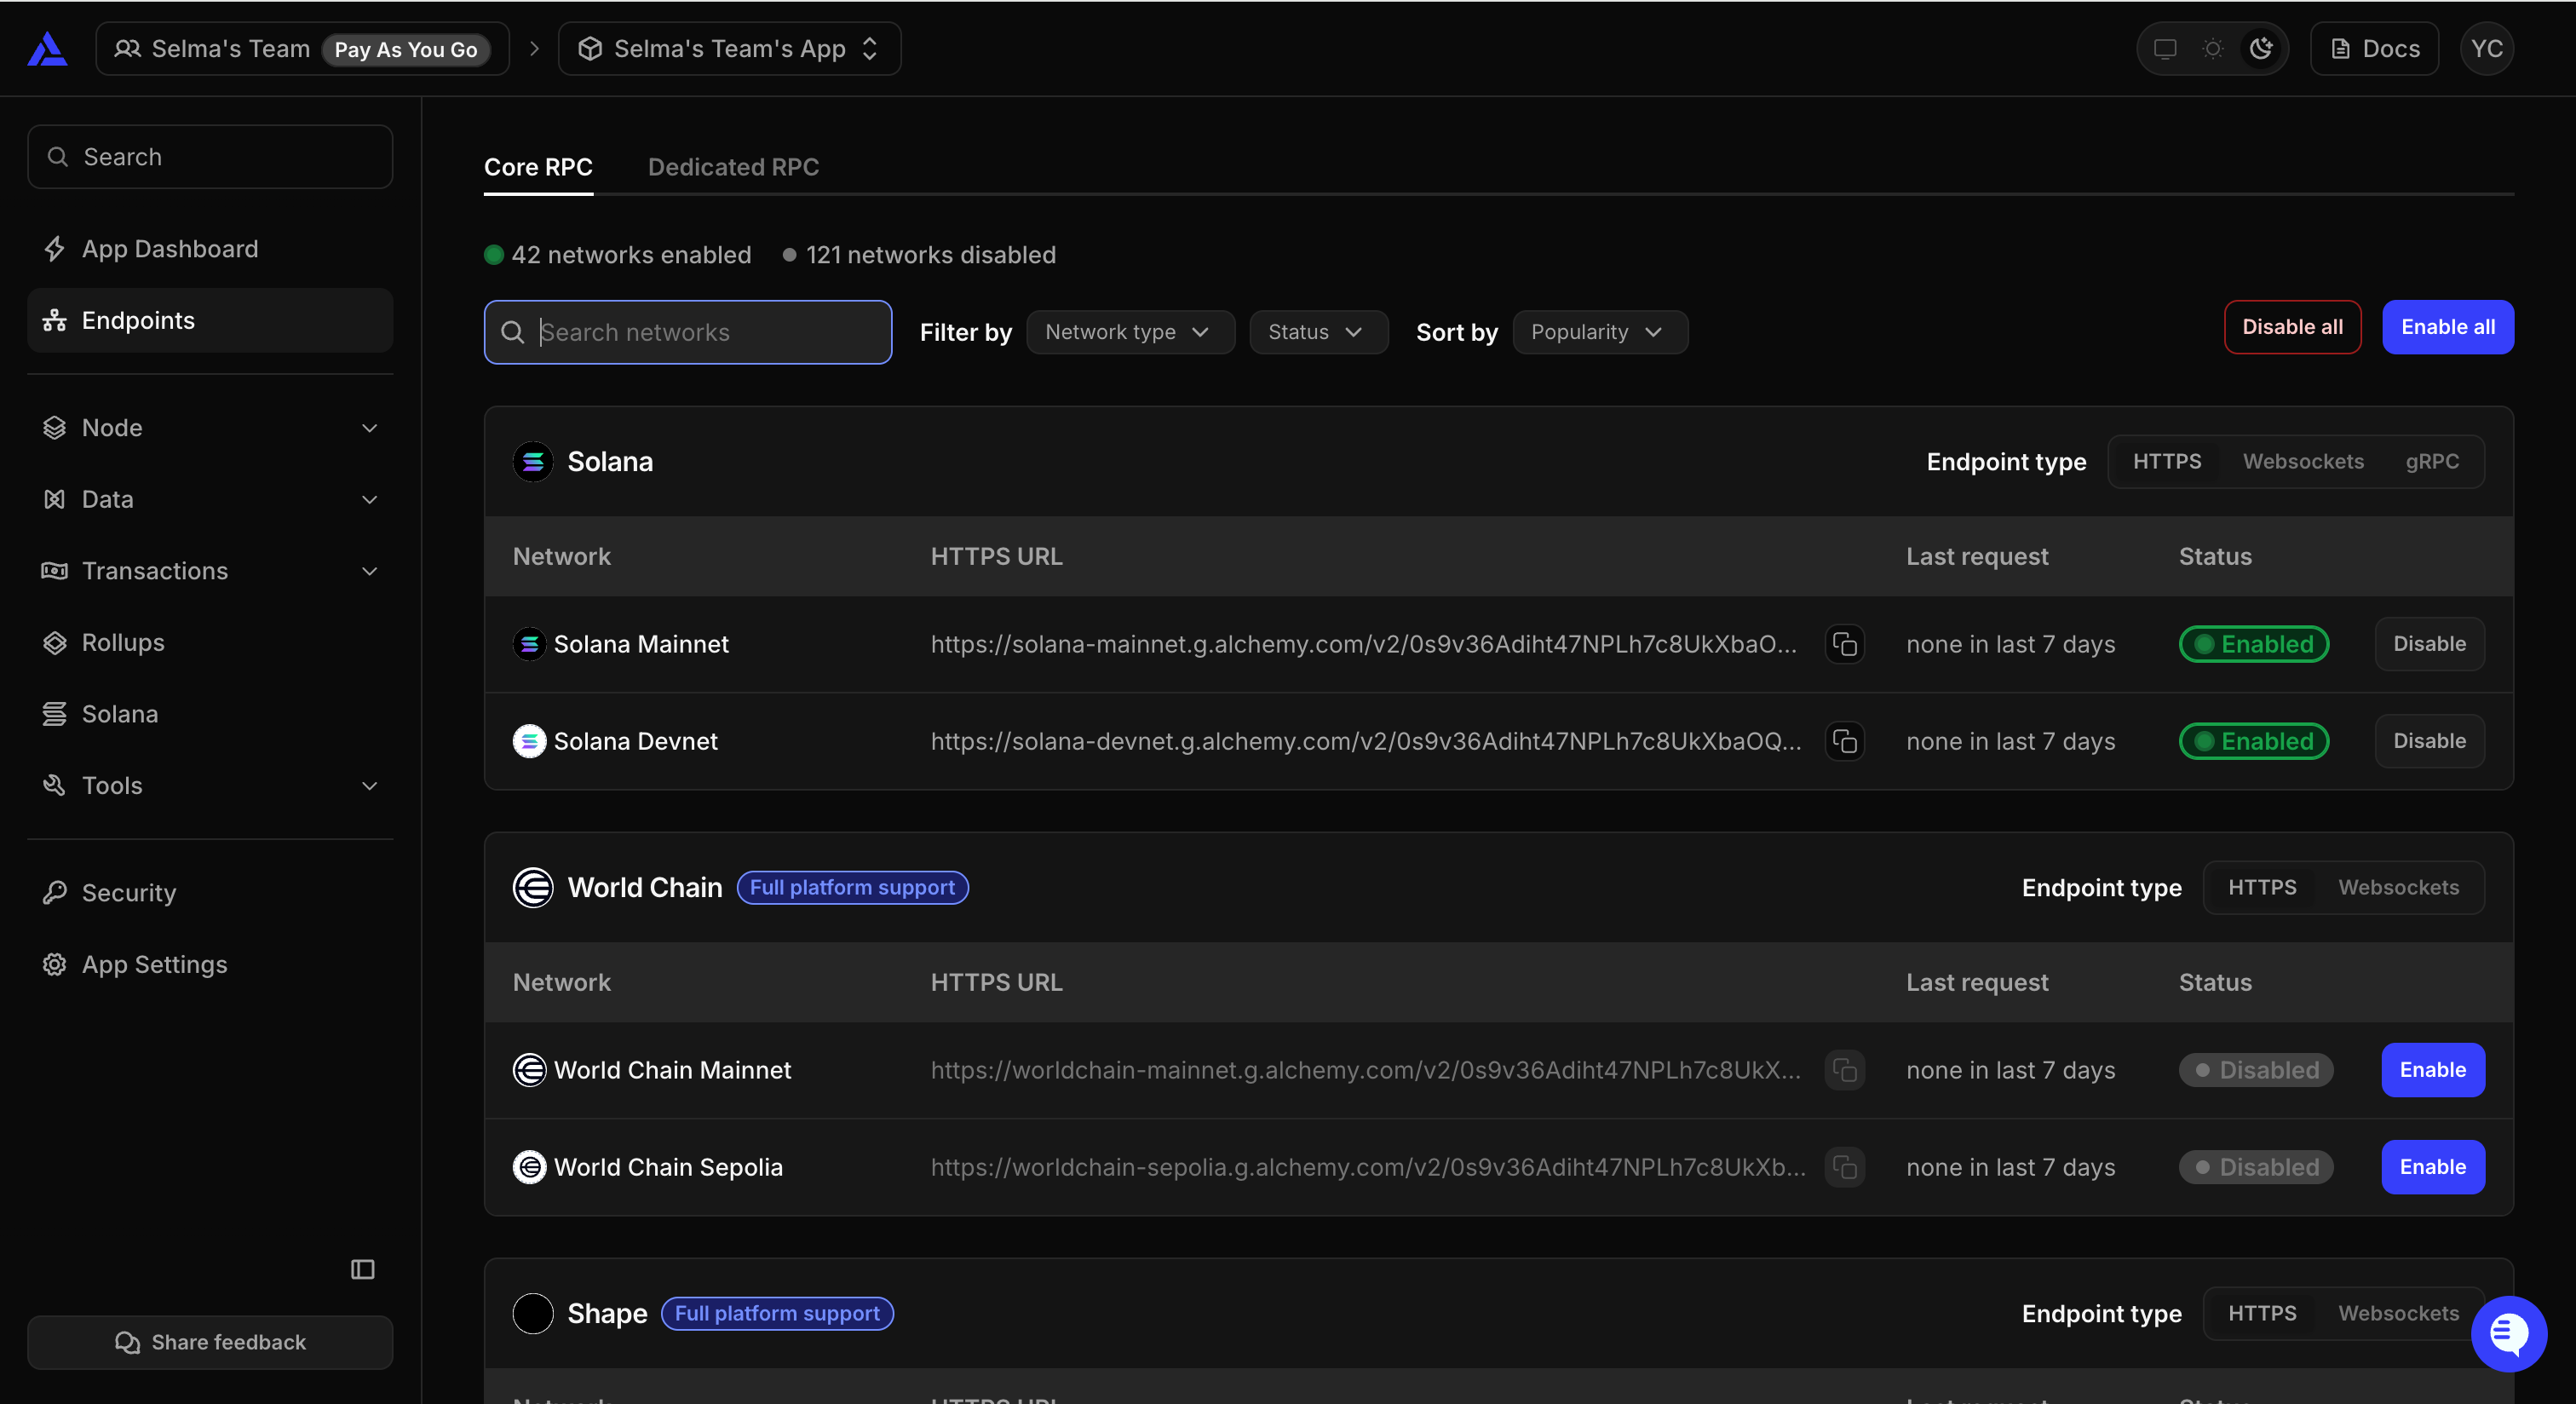
Task: Open the Status filter dropdown
Action: point(1317,332)
